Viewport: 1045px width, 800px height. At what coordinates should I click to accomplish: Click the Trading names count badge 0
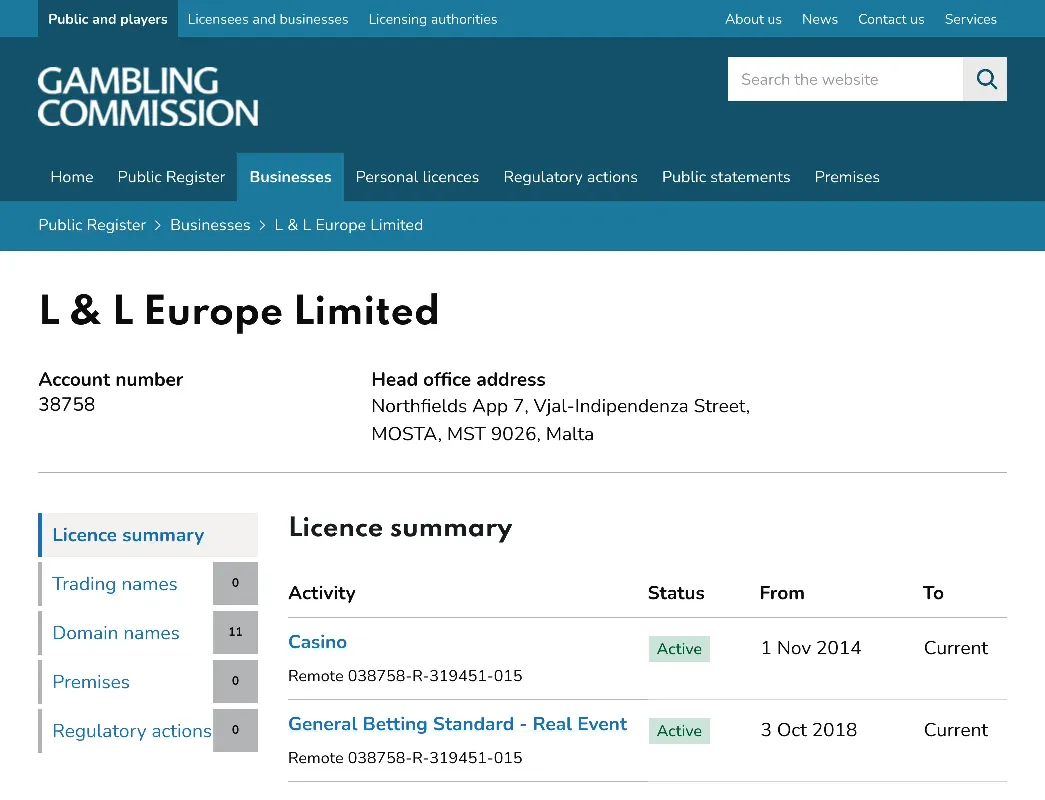[x=235, y=583]
